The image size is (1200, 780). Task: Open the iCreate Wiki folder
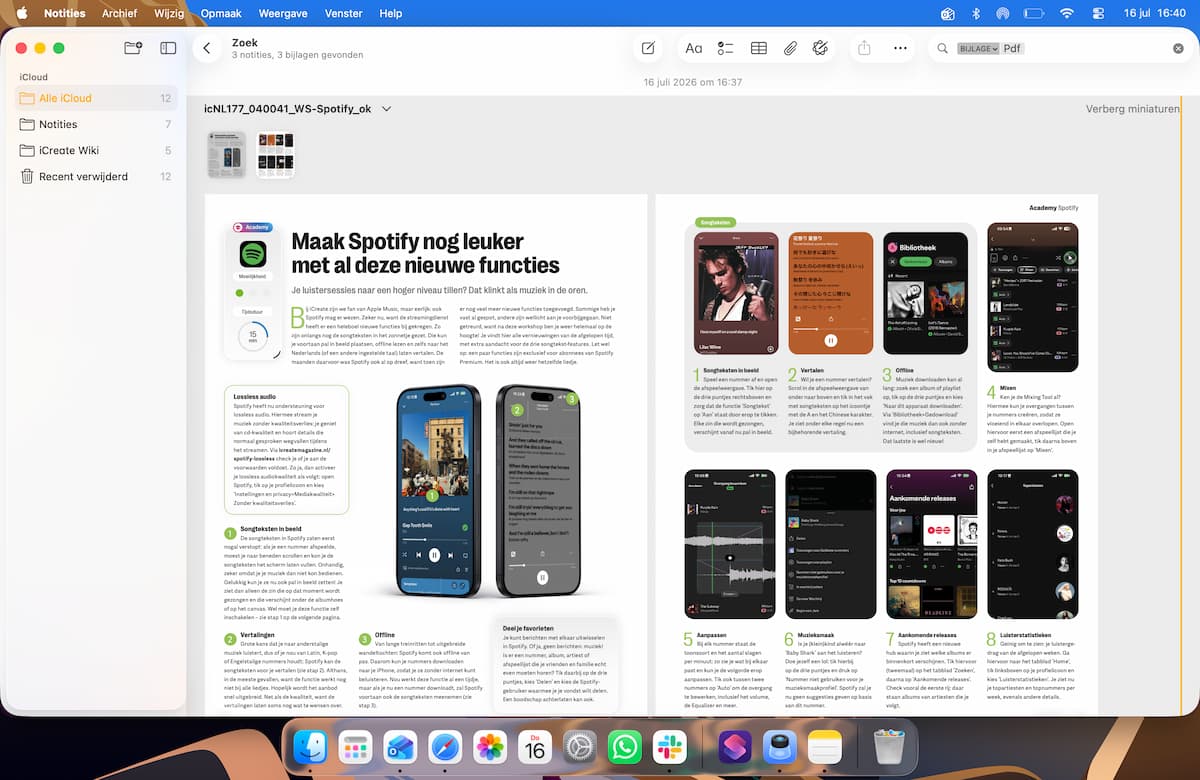click(96, 150)
